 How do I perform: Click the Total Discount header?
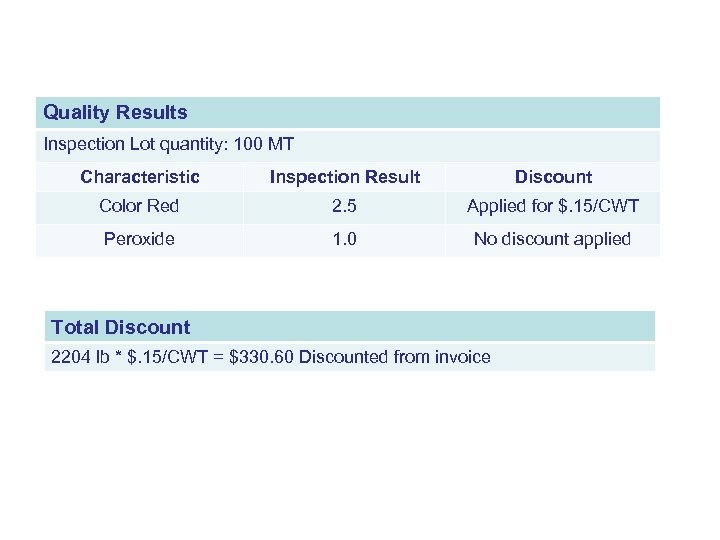click(120, 327)
